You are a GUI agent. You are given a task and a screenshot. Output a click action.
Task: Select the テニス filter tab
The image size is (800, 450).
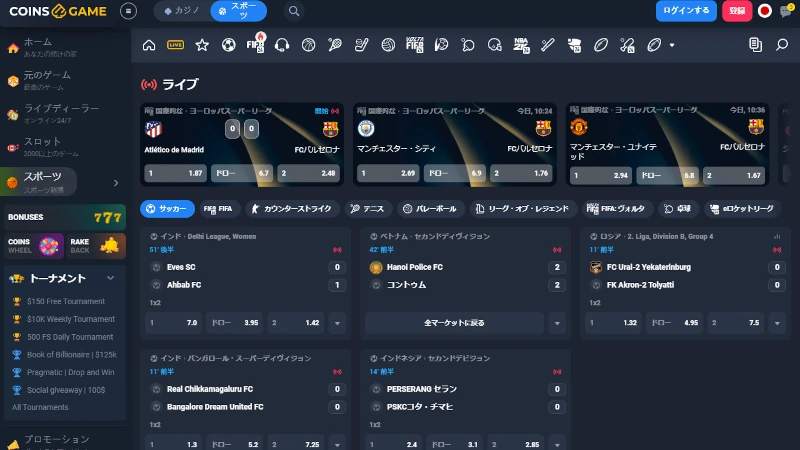[367, 209]
